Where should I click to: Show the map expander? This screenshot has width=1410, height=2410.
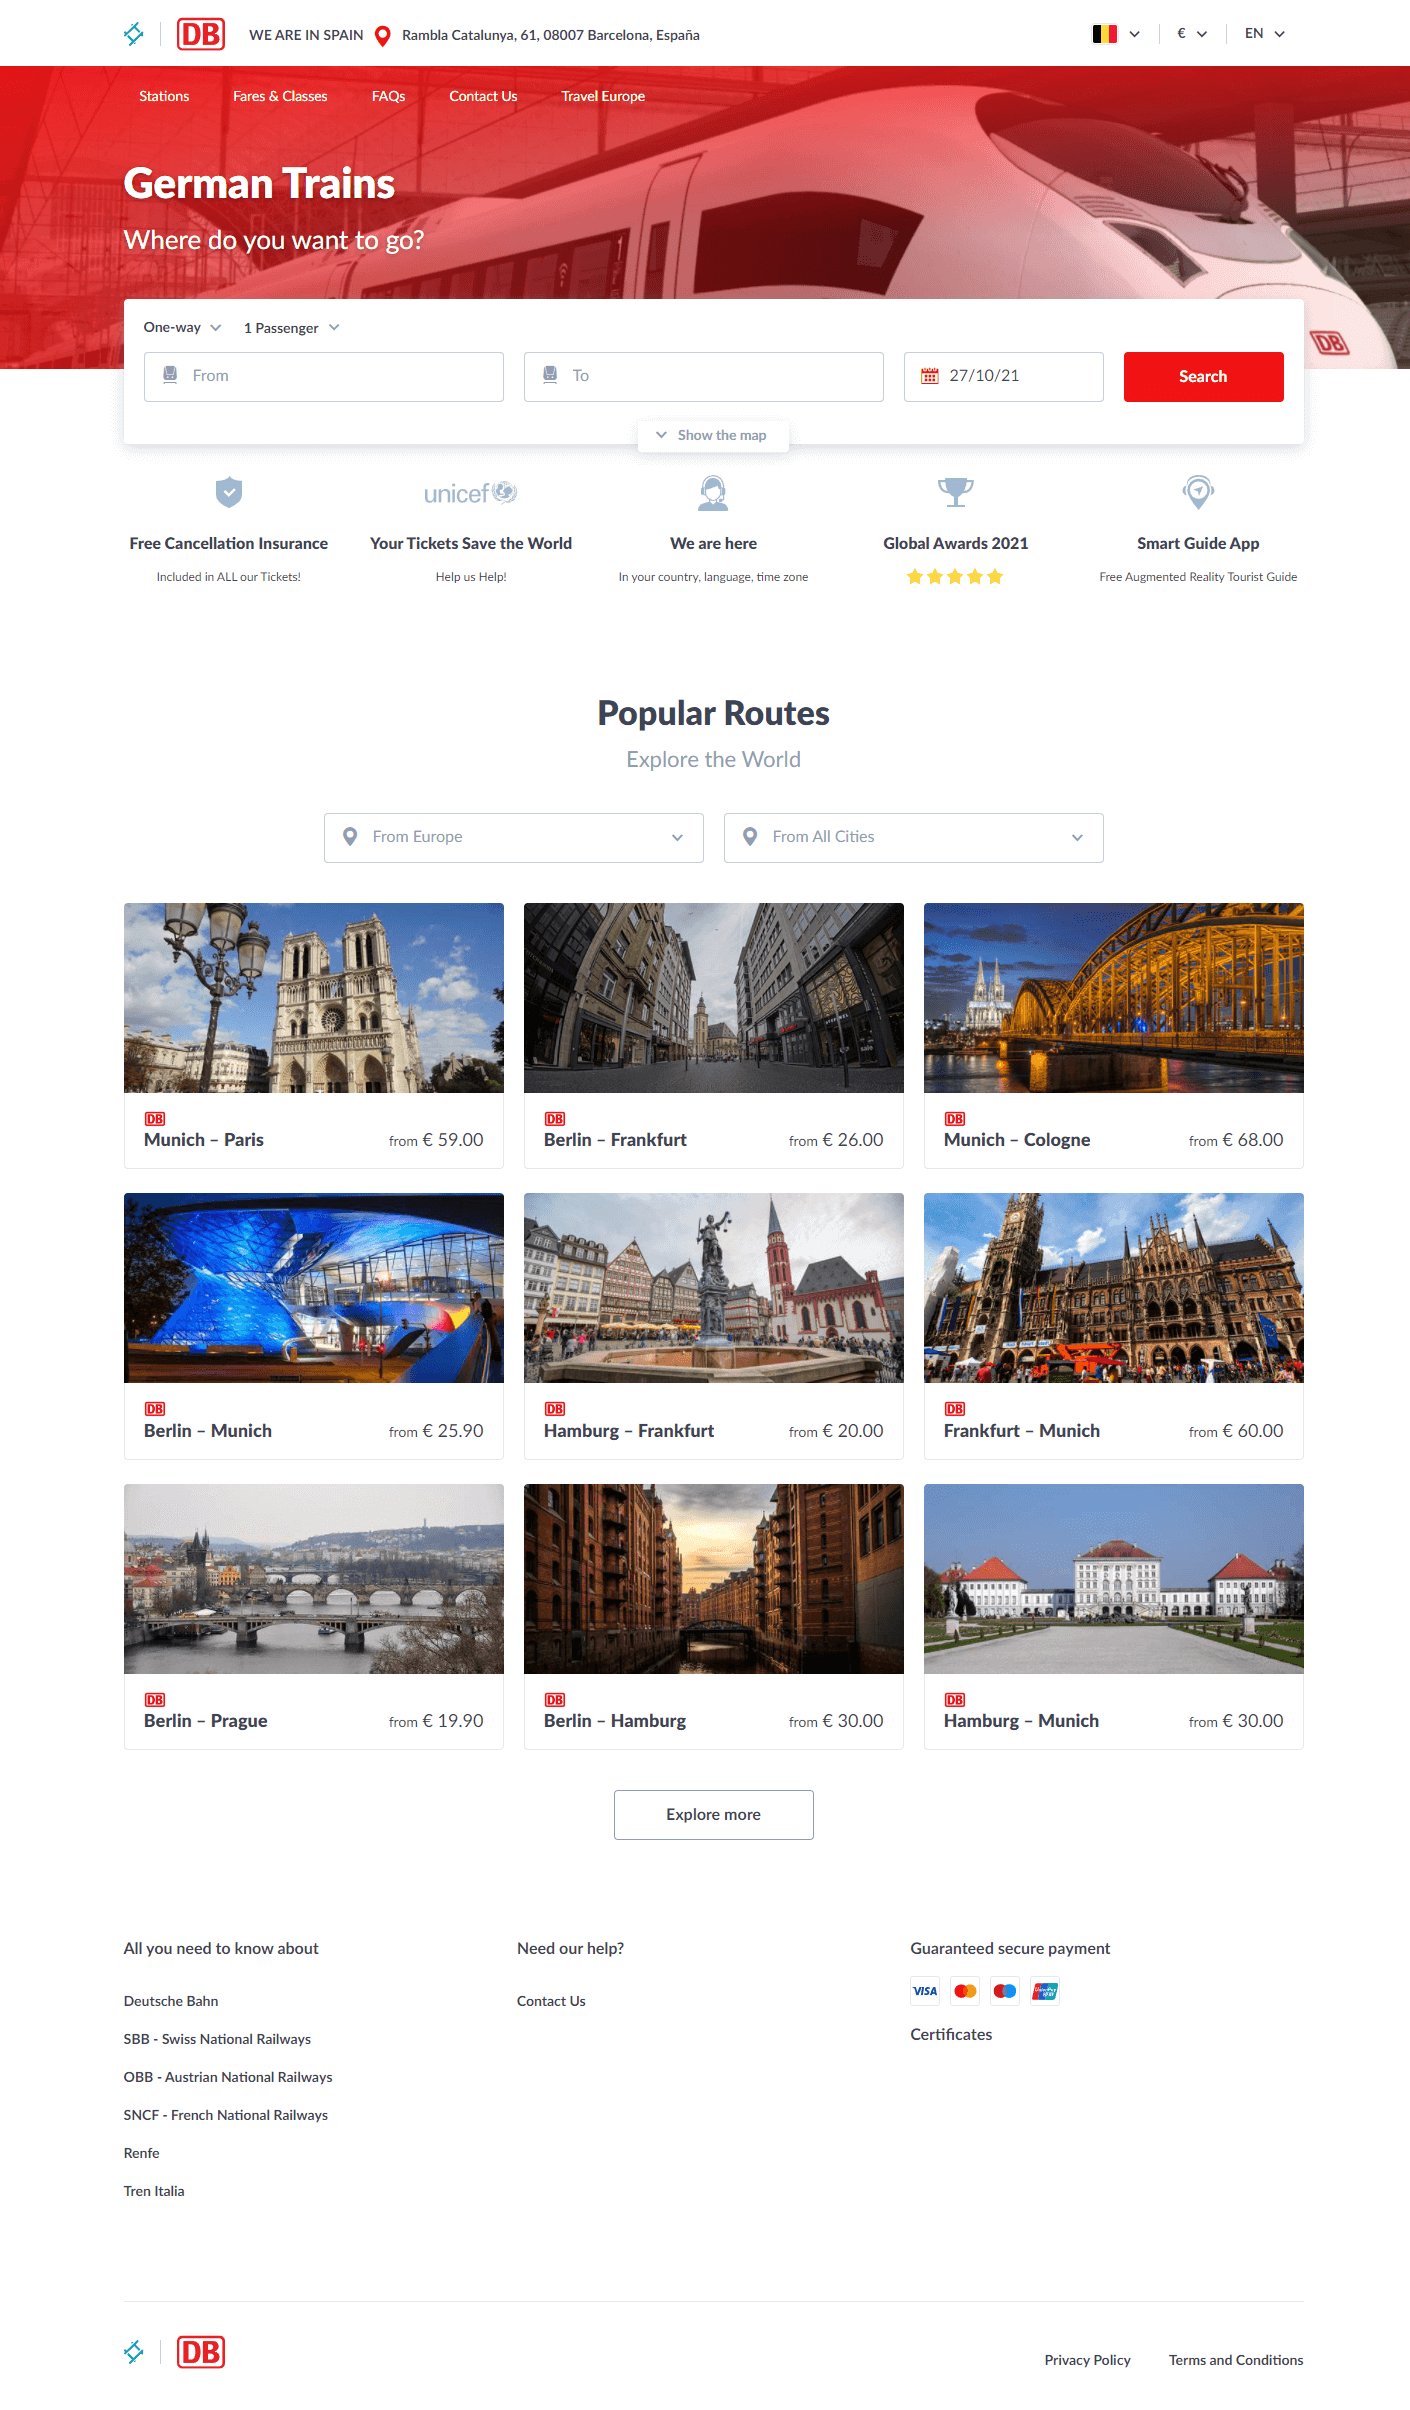click(713, 435)
